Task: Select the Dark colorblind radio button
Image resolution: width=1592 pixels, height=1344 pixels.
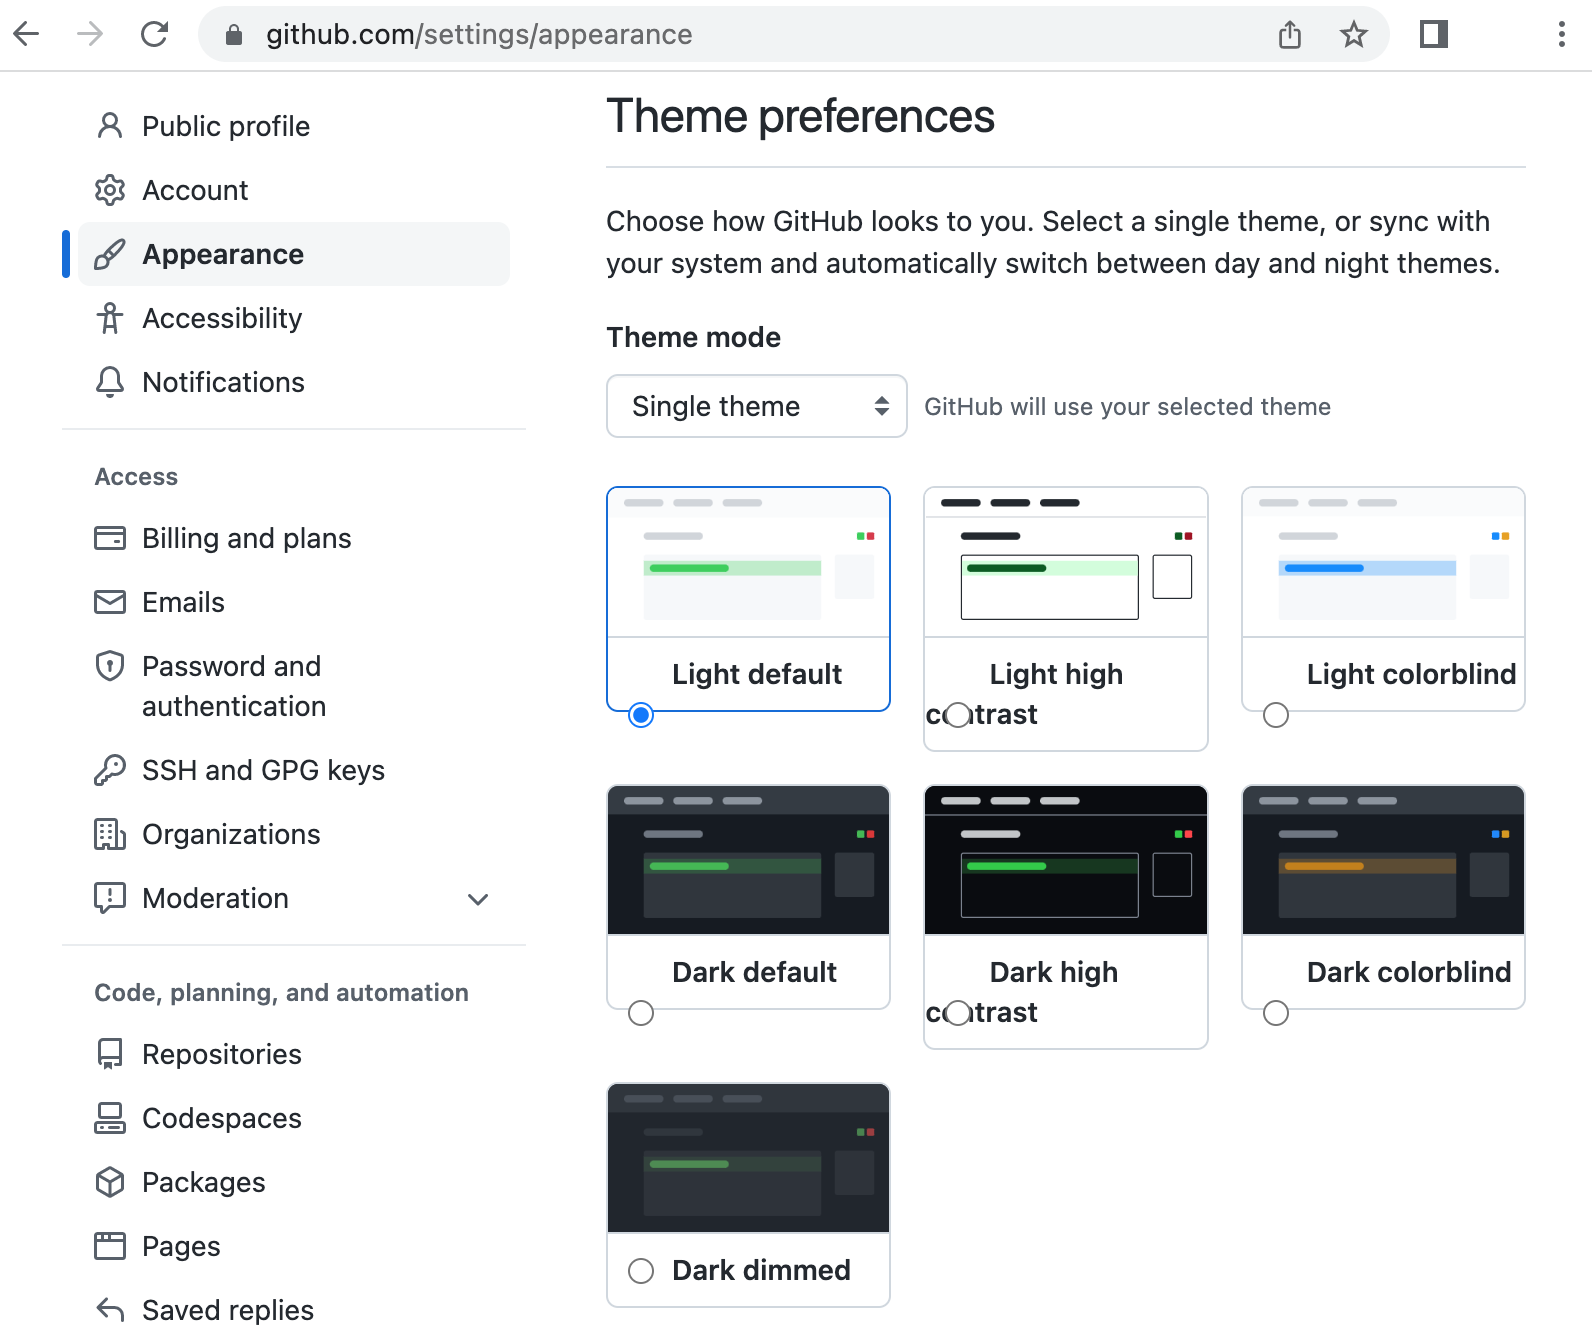Action: (1276, 1013)
